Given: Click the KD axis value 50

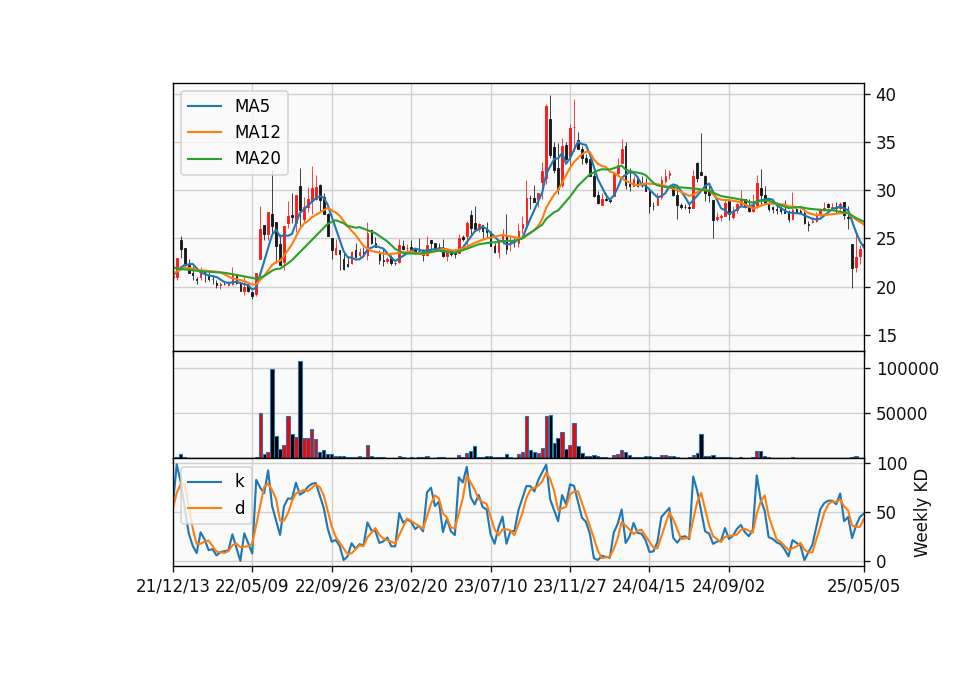Looking at the screenshot, I should 886,513.
